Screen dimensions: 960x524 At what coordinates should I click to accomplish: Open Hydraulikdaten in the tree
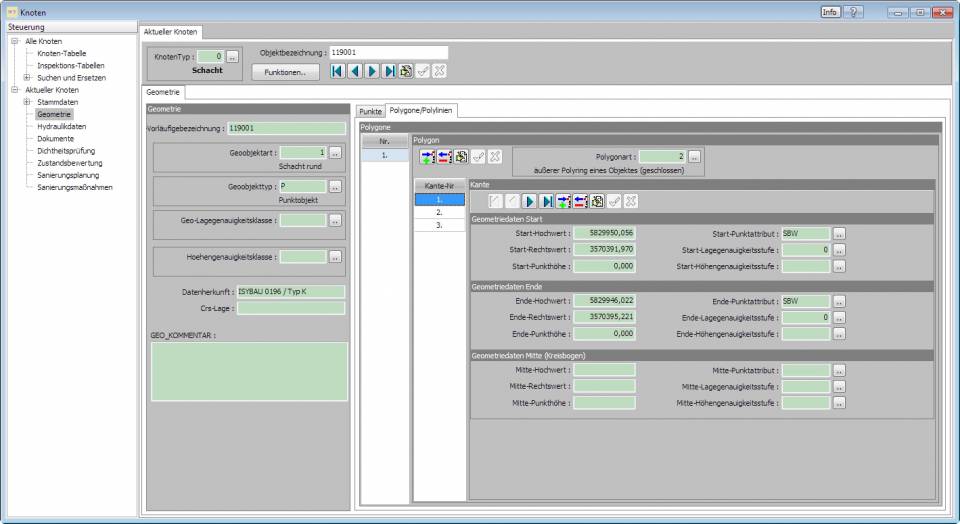(x=61, y=127)
